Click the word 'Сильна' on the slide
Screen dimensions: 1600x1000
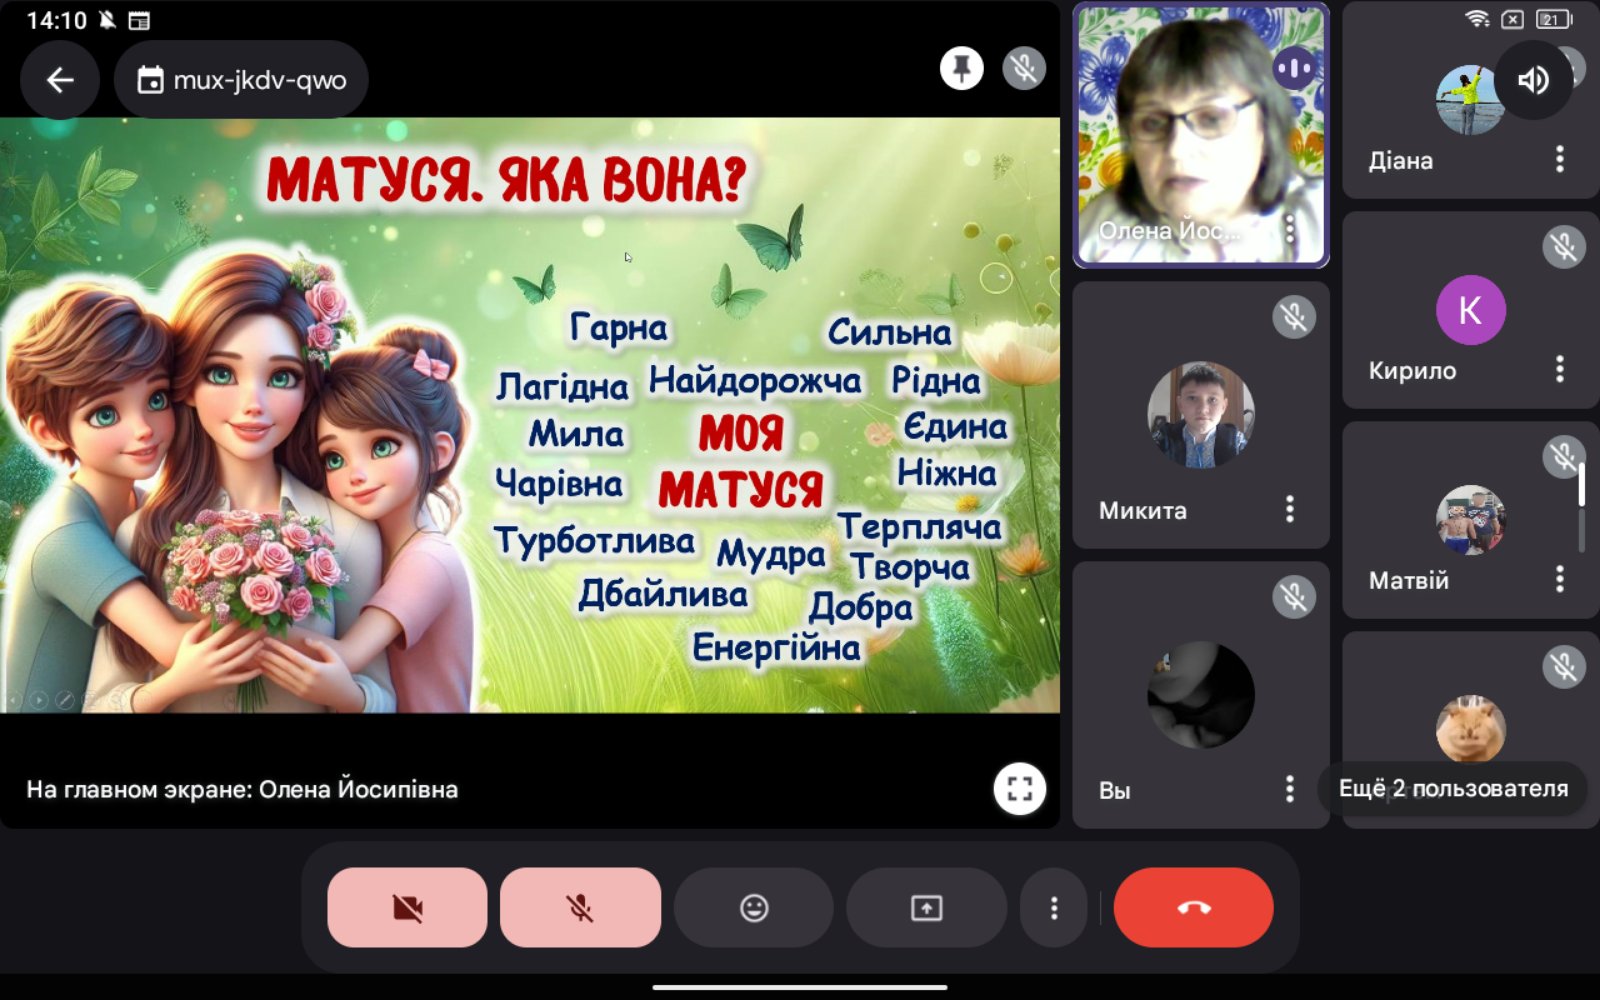point(889,332)
